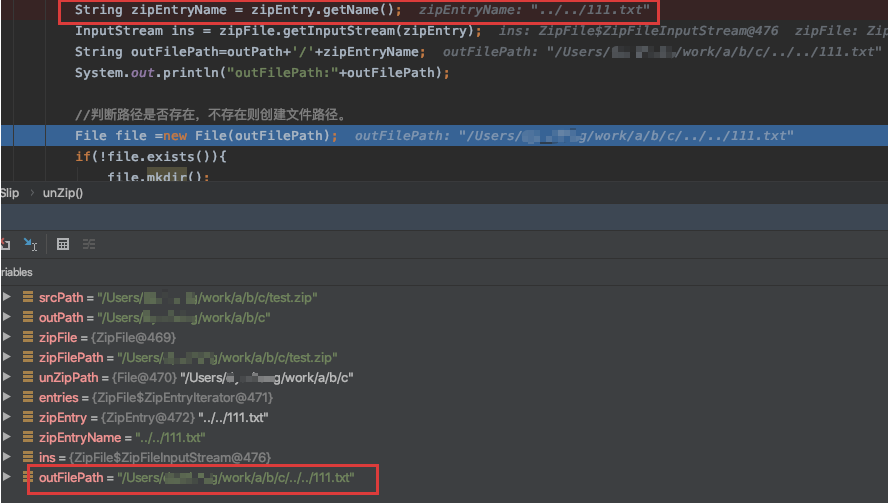Click the inline hint zipEntryName: "../../111.txt"
The image size is (888, 503).
534,10
